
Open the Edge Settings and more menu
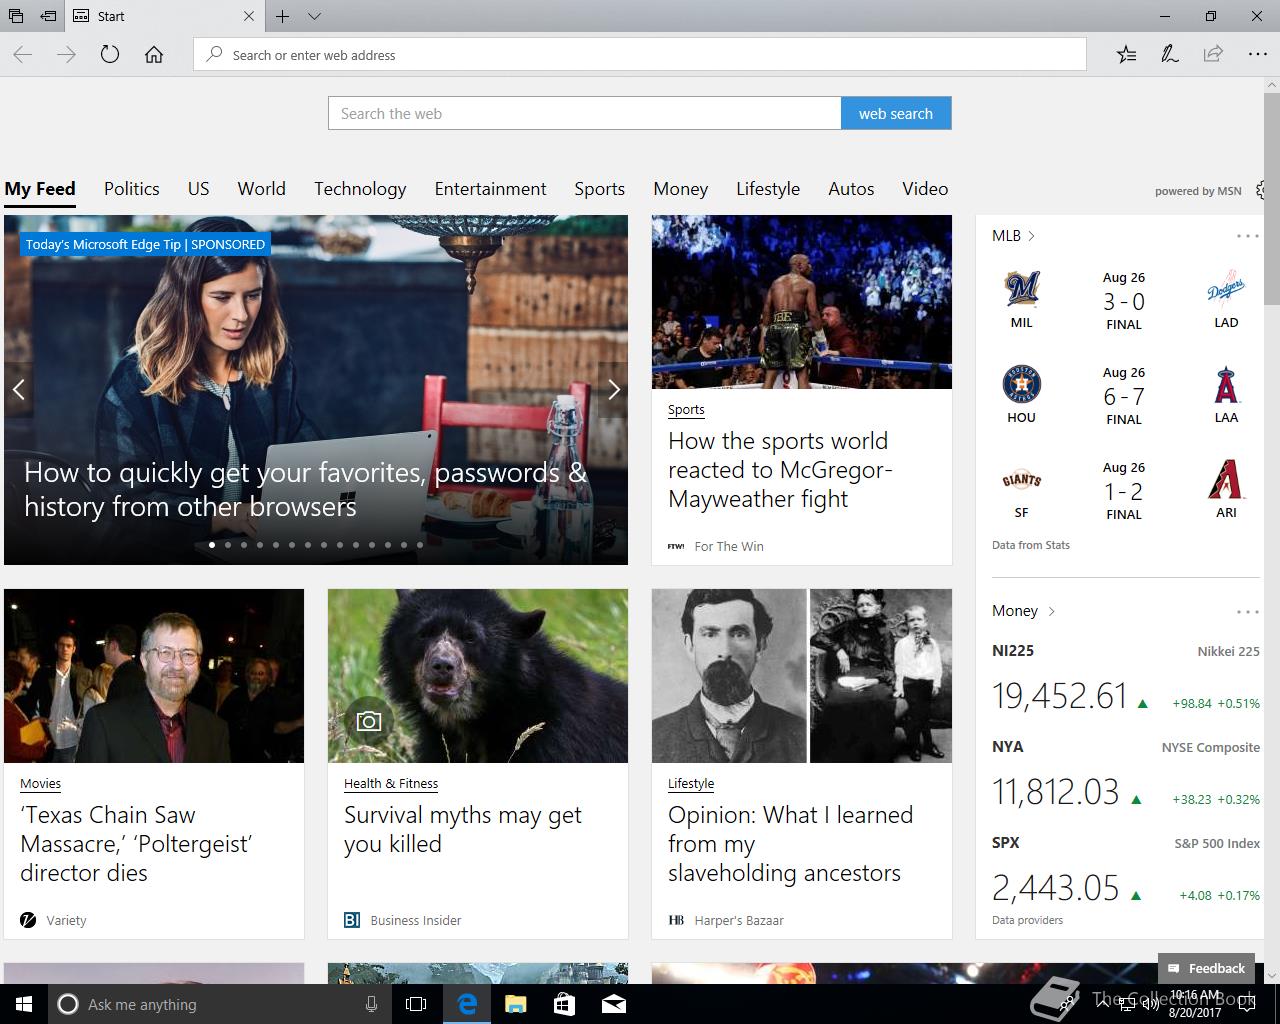coord(1257,55)
